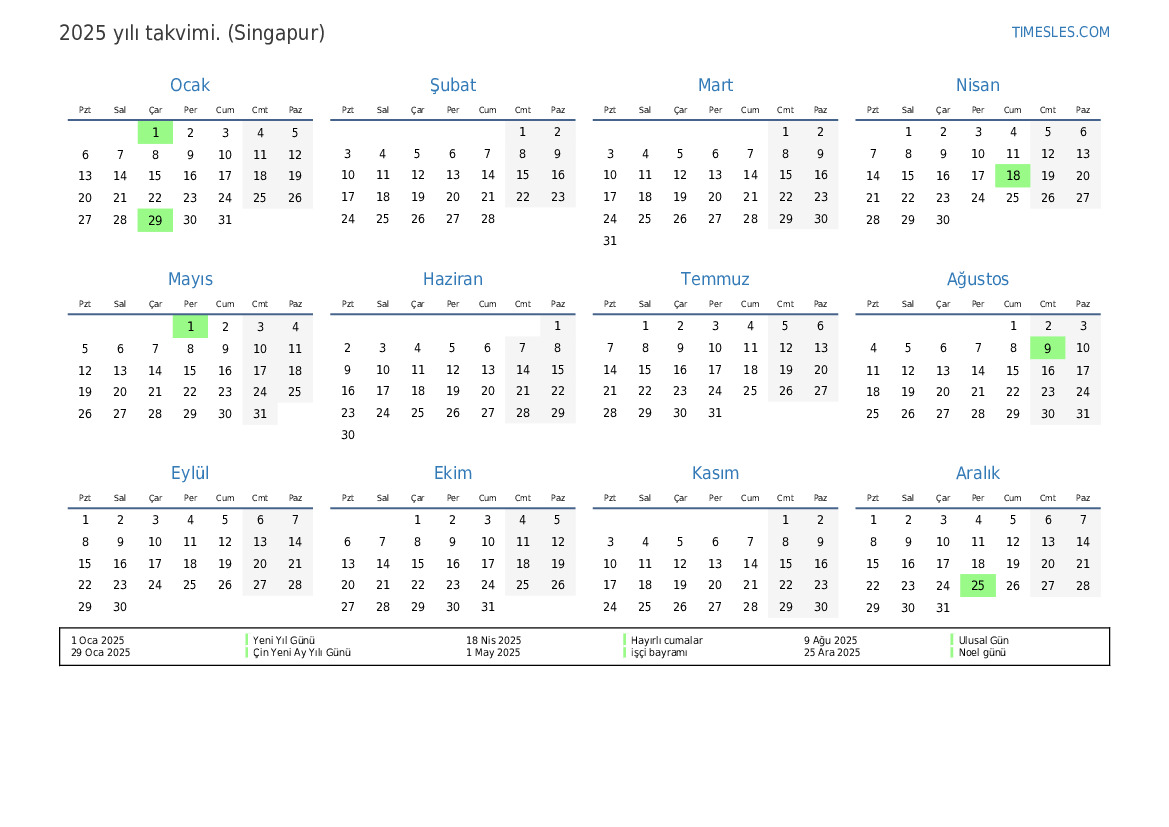The image size is (1169, 827).
Task: Click the Kasım month heading
Action: tap(715, 473)
